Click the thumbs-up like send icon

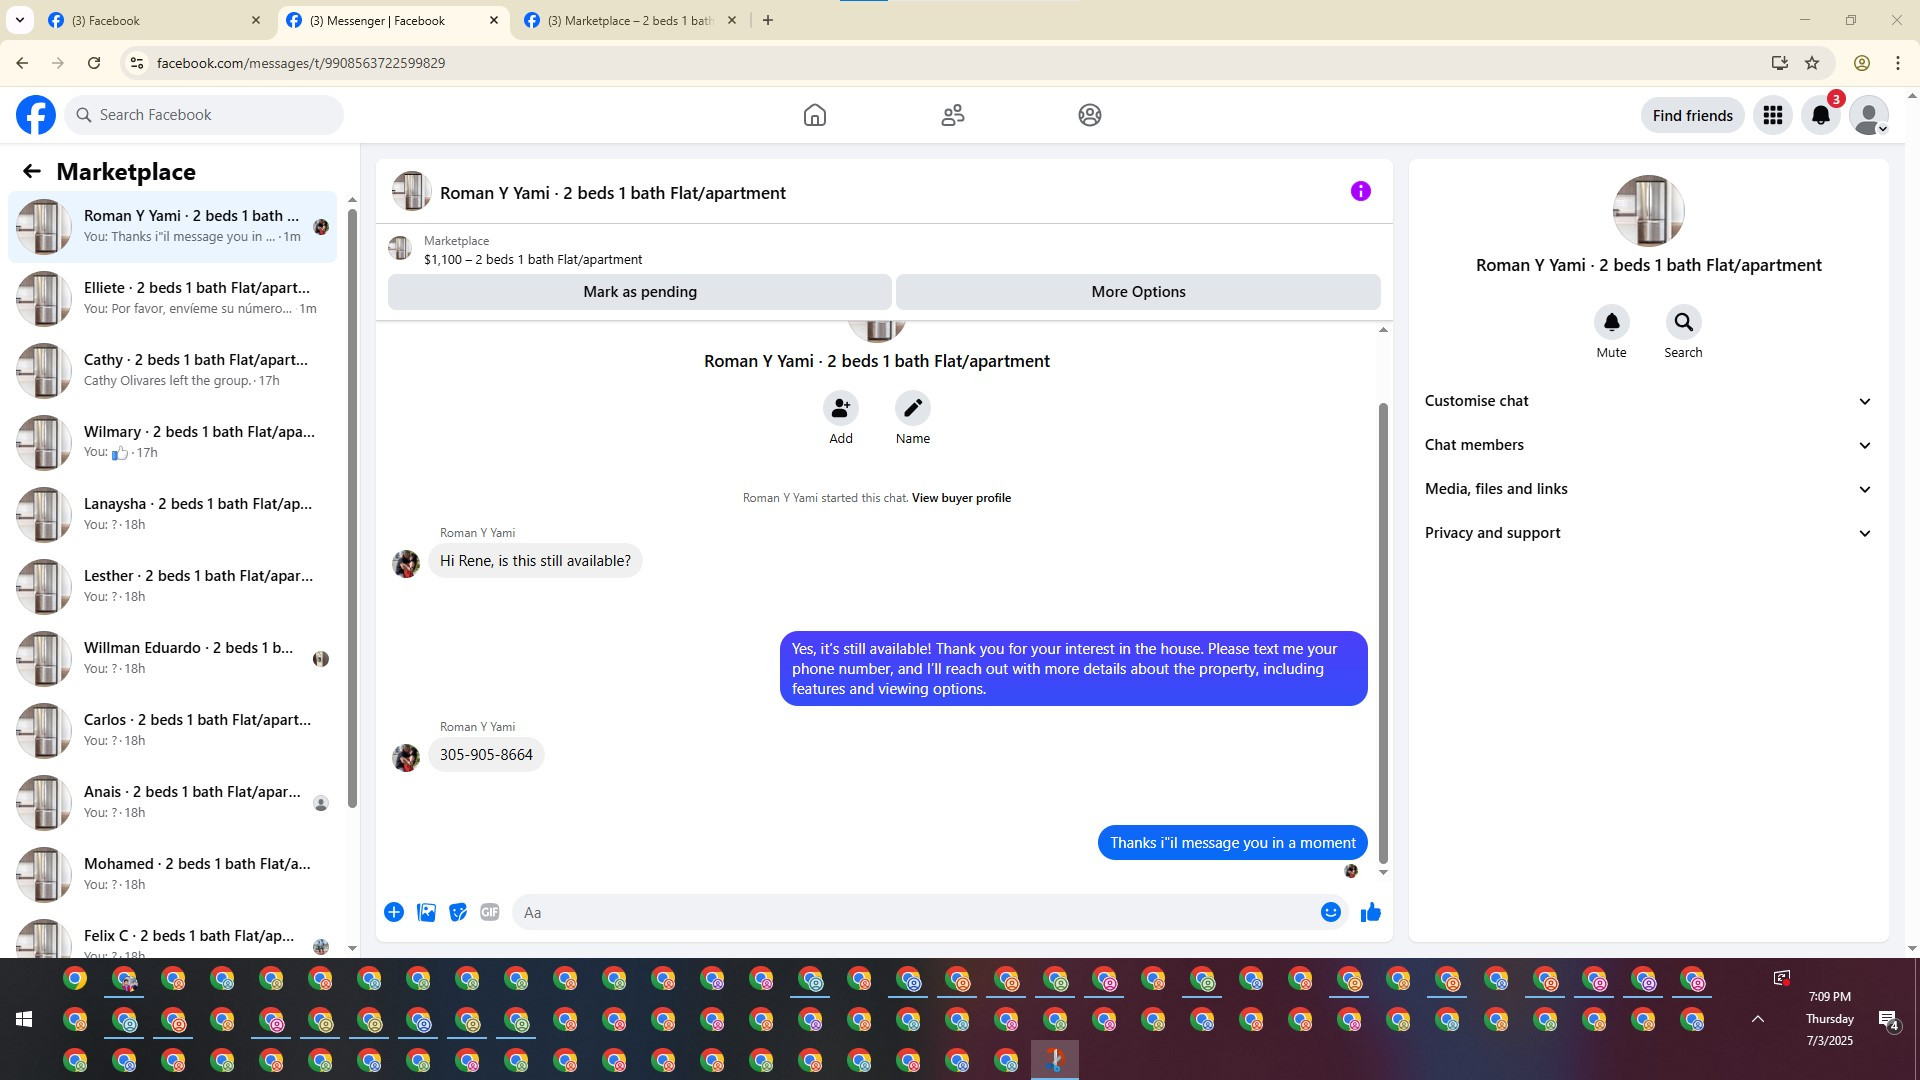(x=1370, y=912)
